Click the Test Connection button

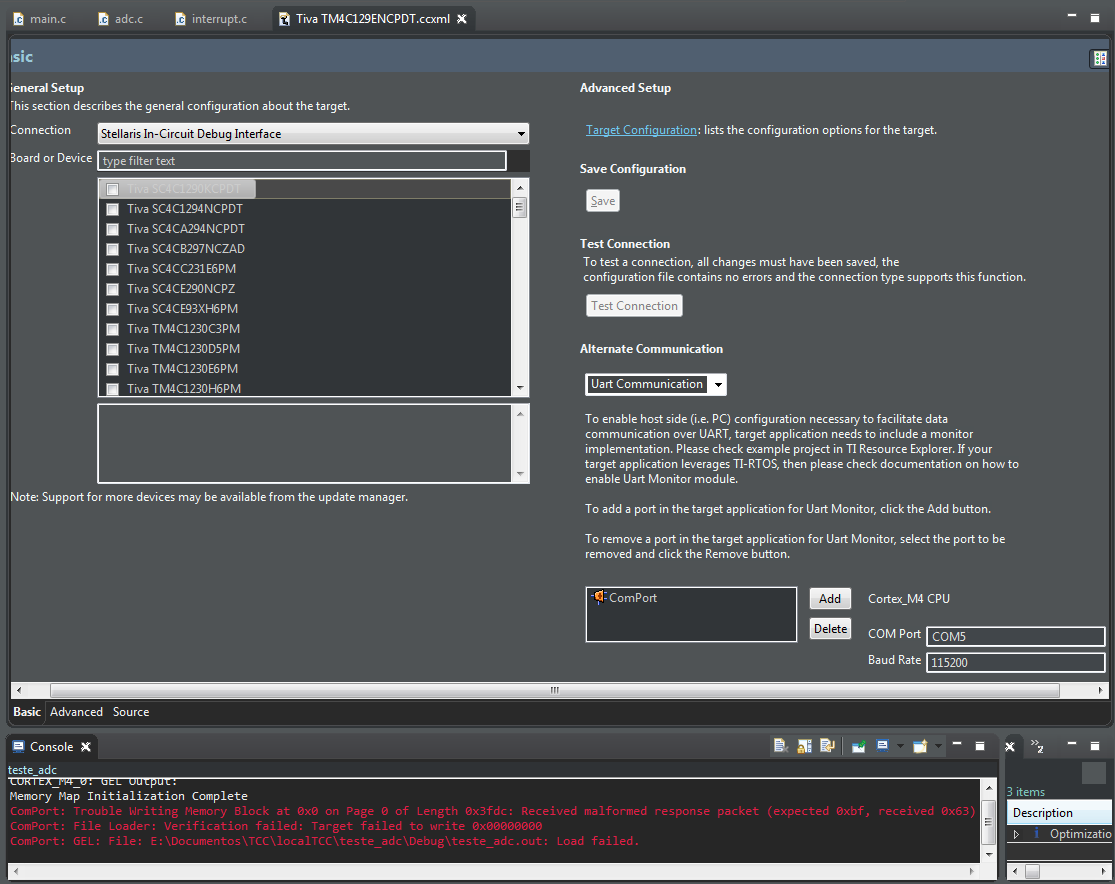coord(634,306)
